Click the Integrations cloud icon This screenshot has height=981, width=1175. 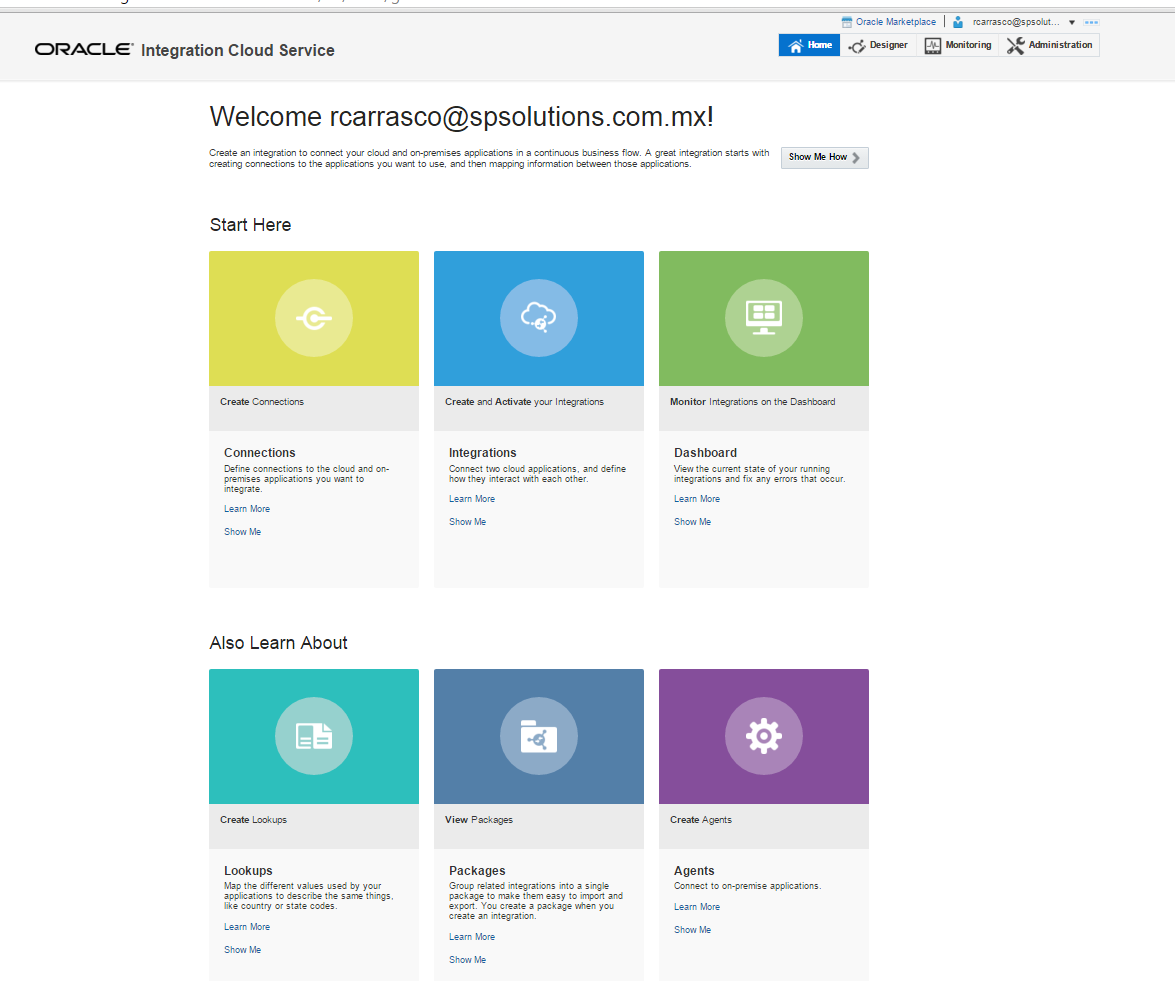539,319
